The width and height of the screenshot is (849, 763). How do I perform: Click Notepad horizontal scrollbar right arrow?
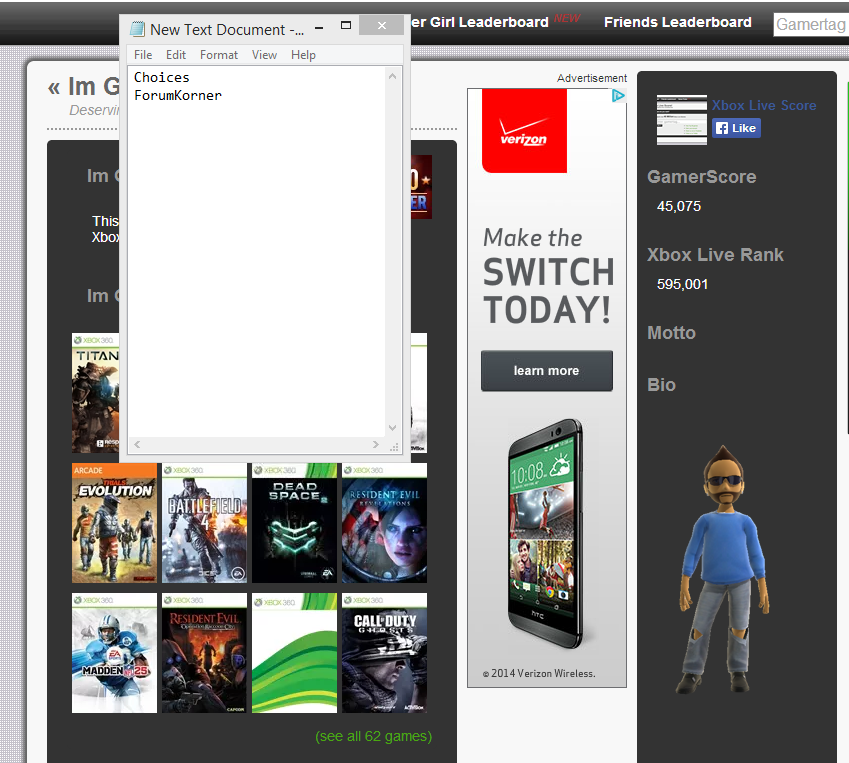coord(376,445)
